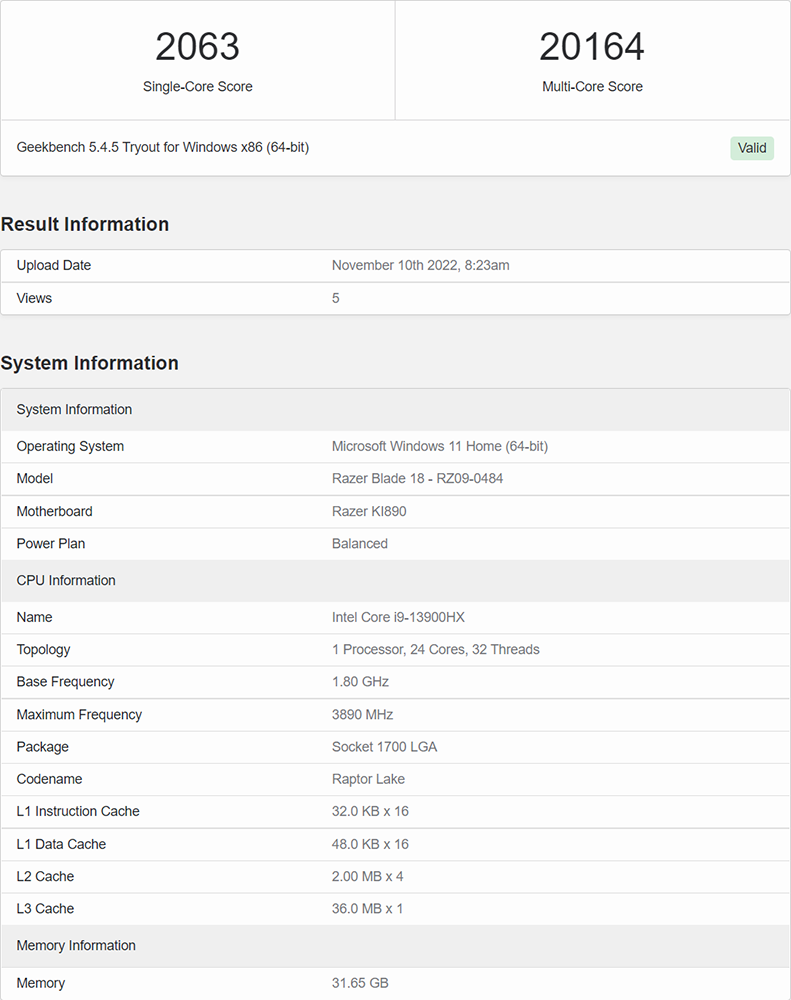
Task: Select the Raptor Lake codename value
Action: [x=368, y=779]
